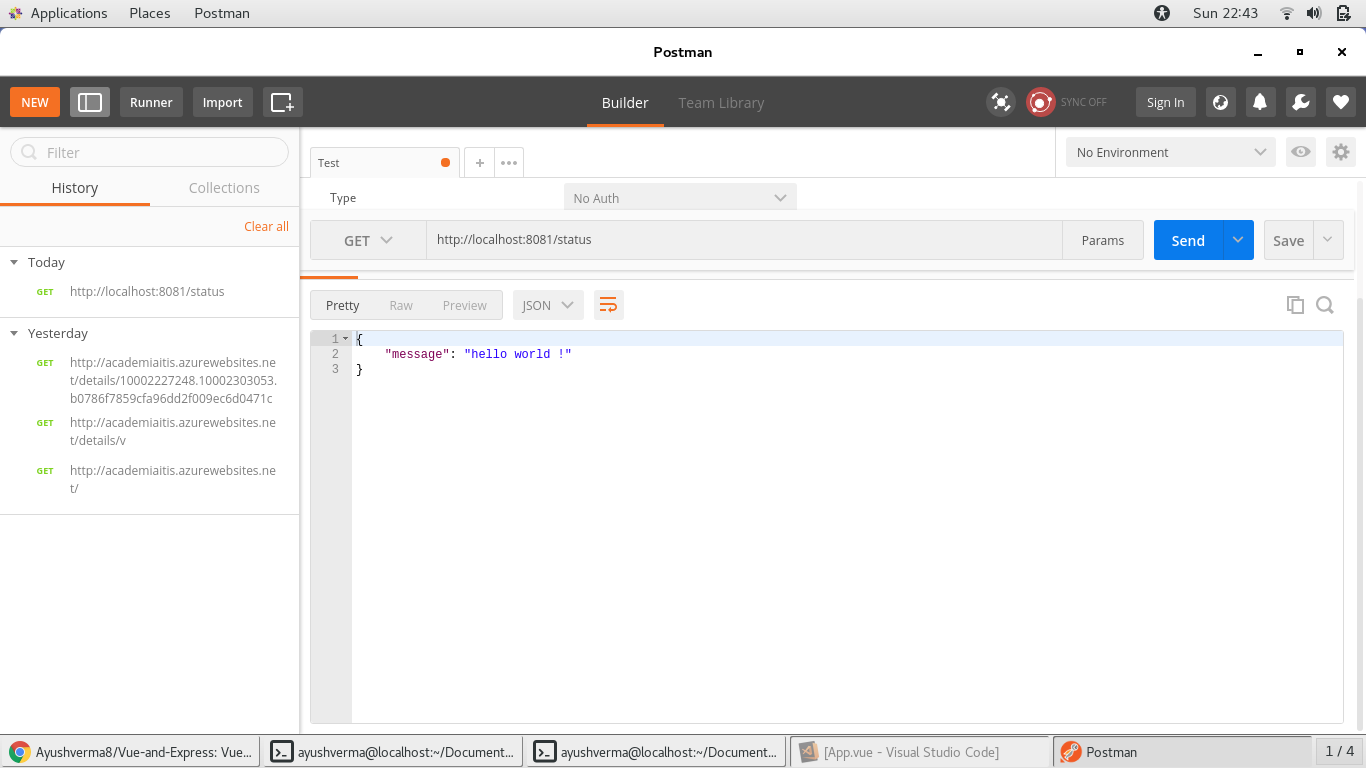
Task: Open the notifications bell
Action: (1260, 102)
